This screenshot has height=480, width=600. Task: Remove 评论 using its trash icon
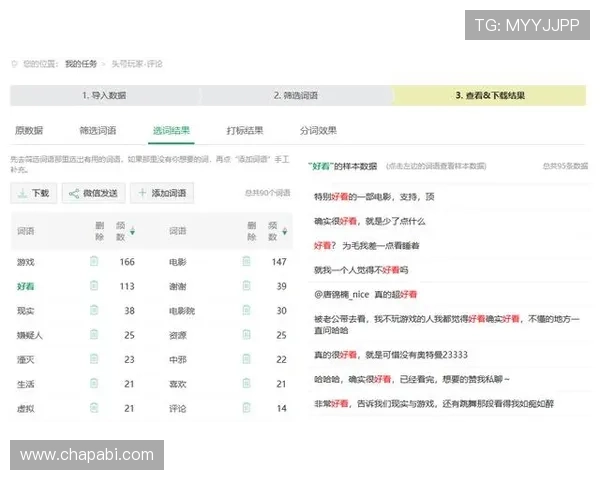coord(246,408)
